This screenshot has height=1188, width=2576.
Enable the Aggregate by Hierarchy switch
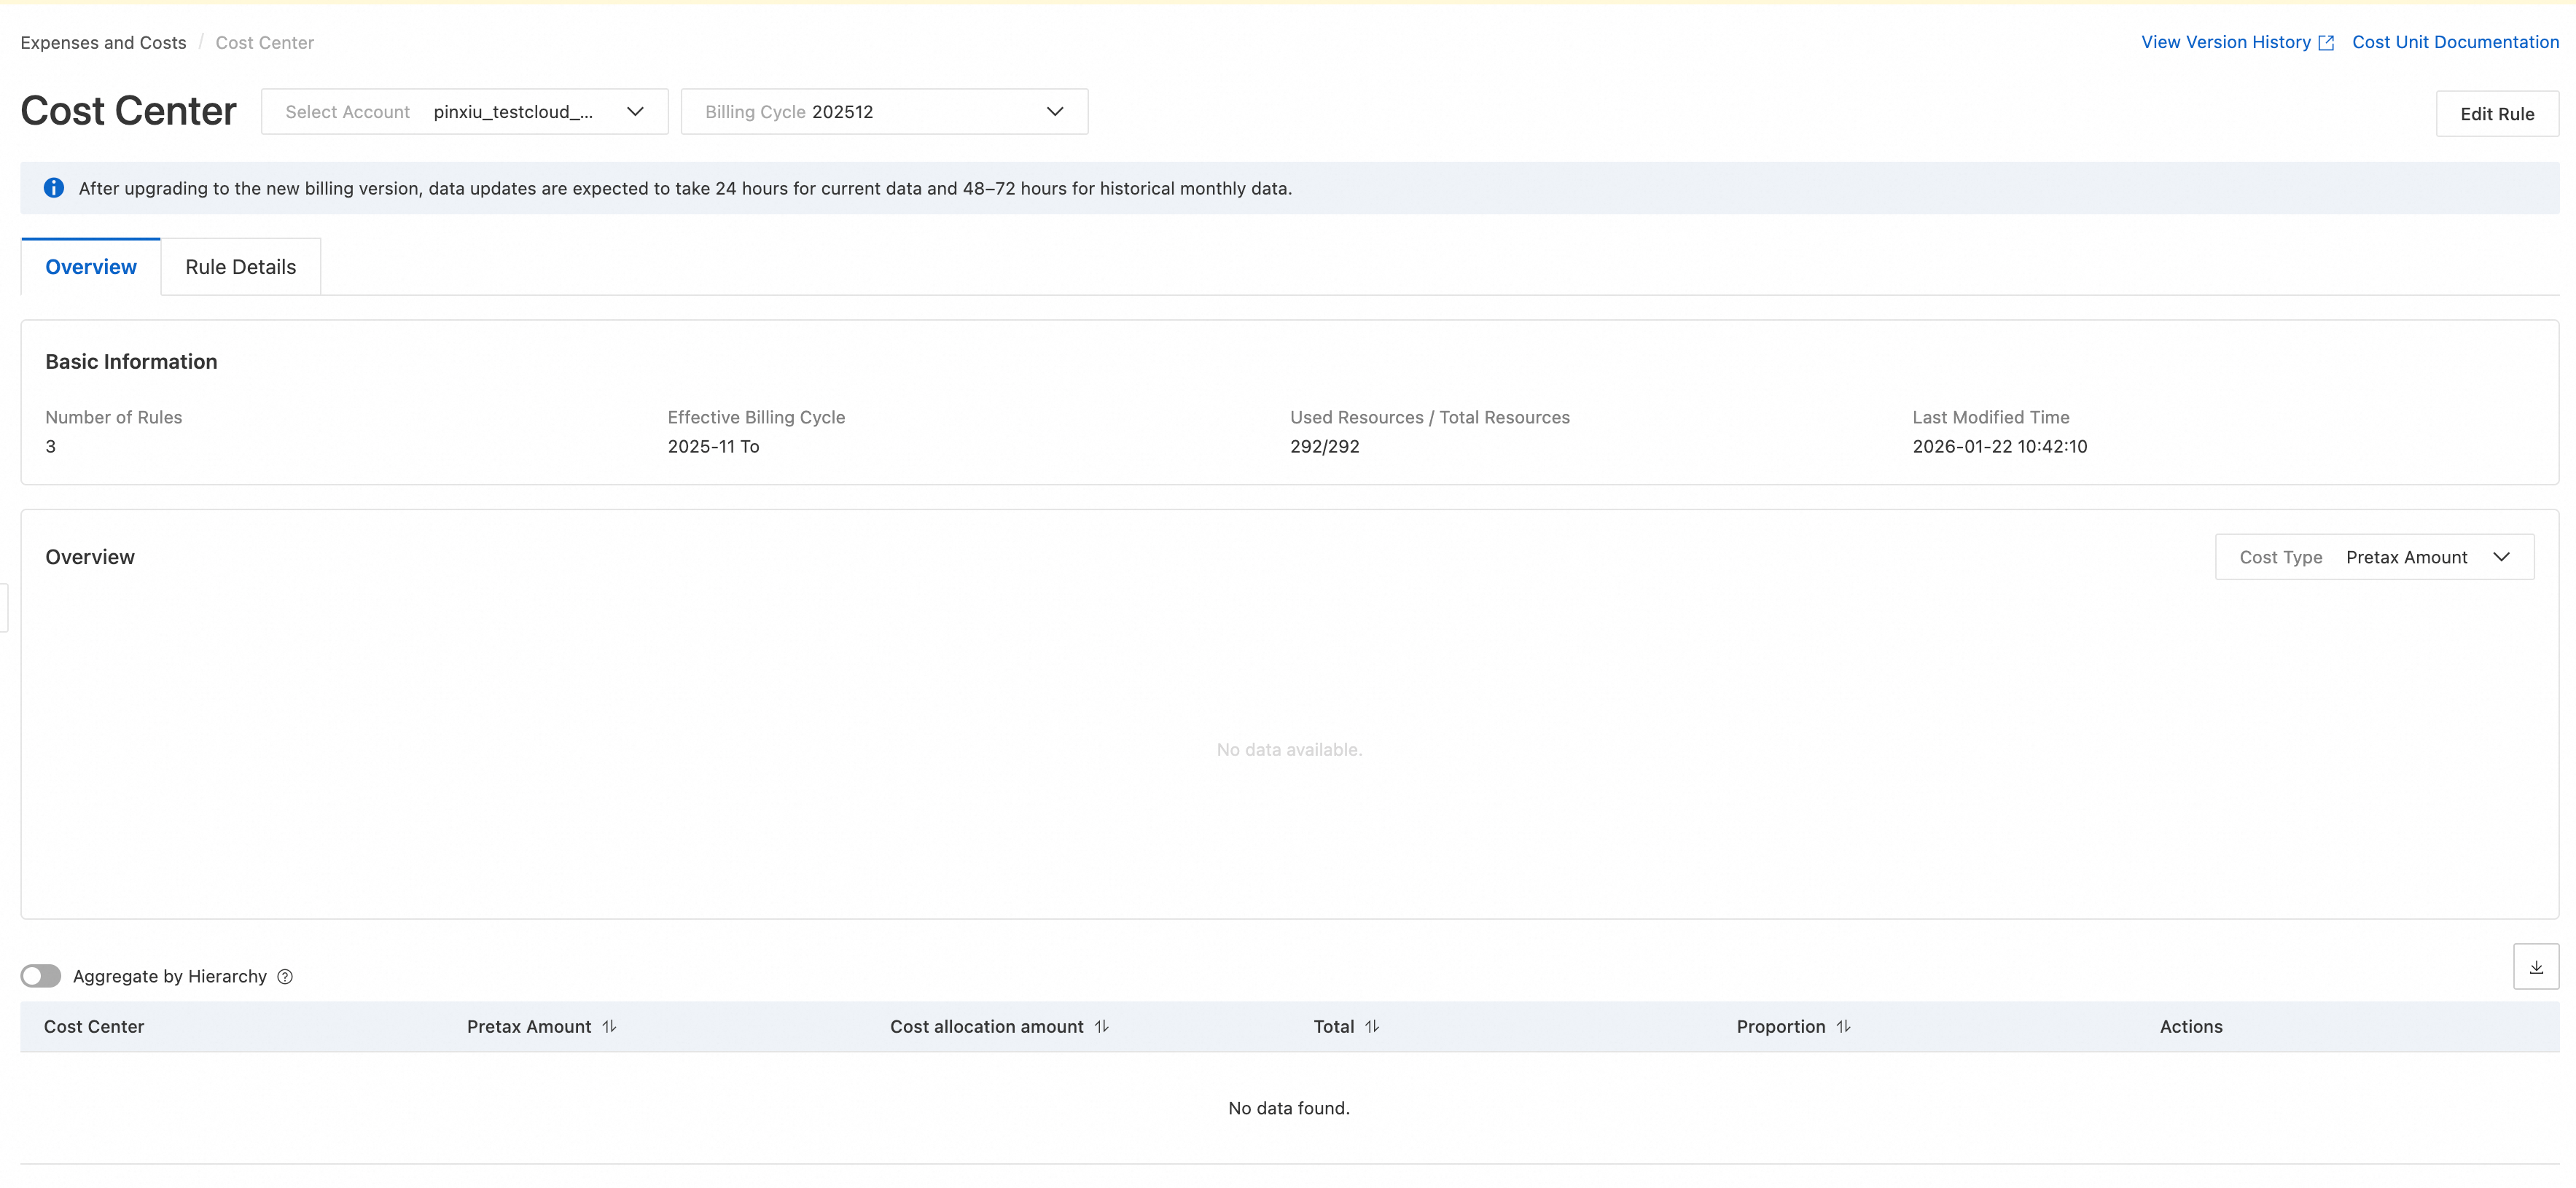[41, 976]
